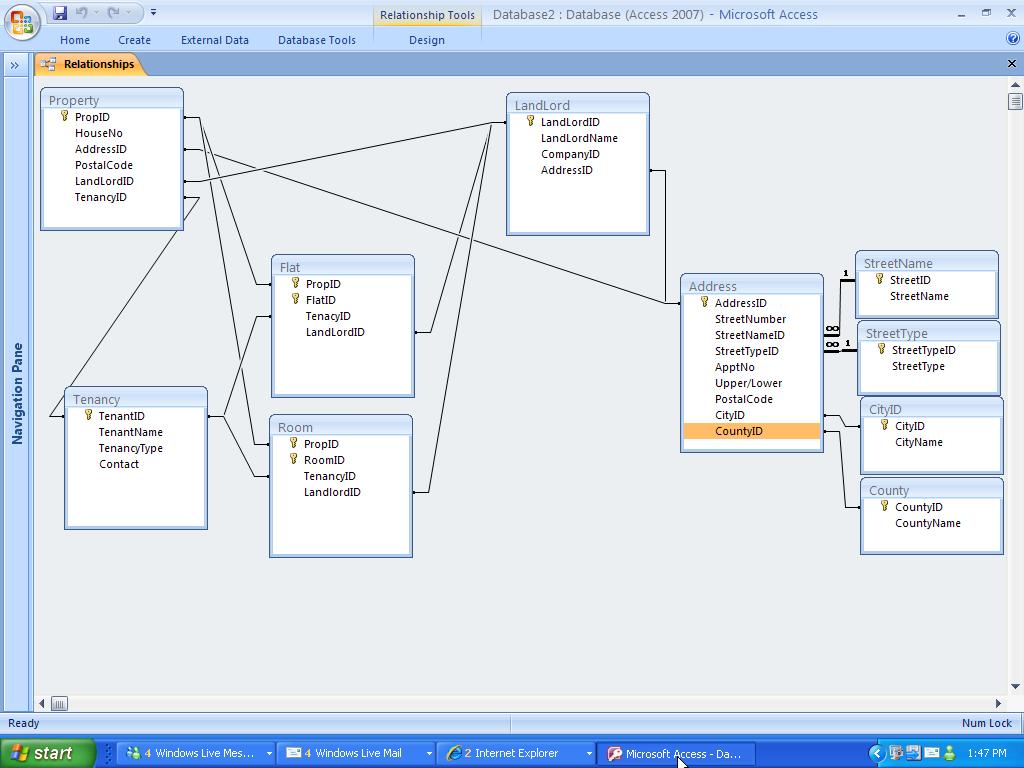Click the Redo arrow icon
This screenshot has height=768, width=1024.
(113, 12)
